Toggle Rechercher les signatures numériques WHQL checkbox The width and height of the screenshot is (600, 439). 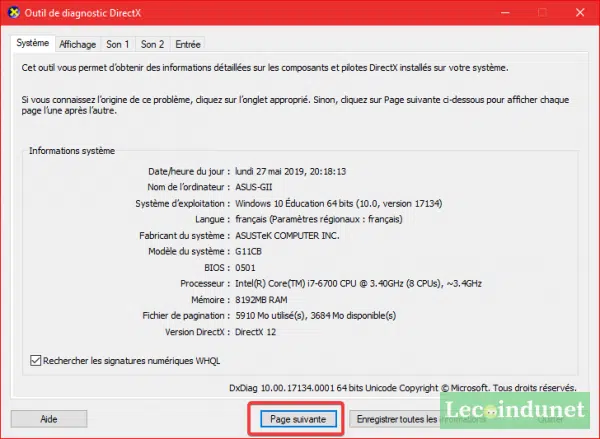click(36, 361)
